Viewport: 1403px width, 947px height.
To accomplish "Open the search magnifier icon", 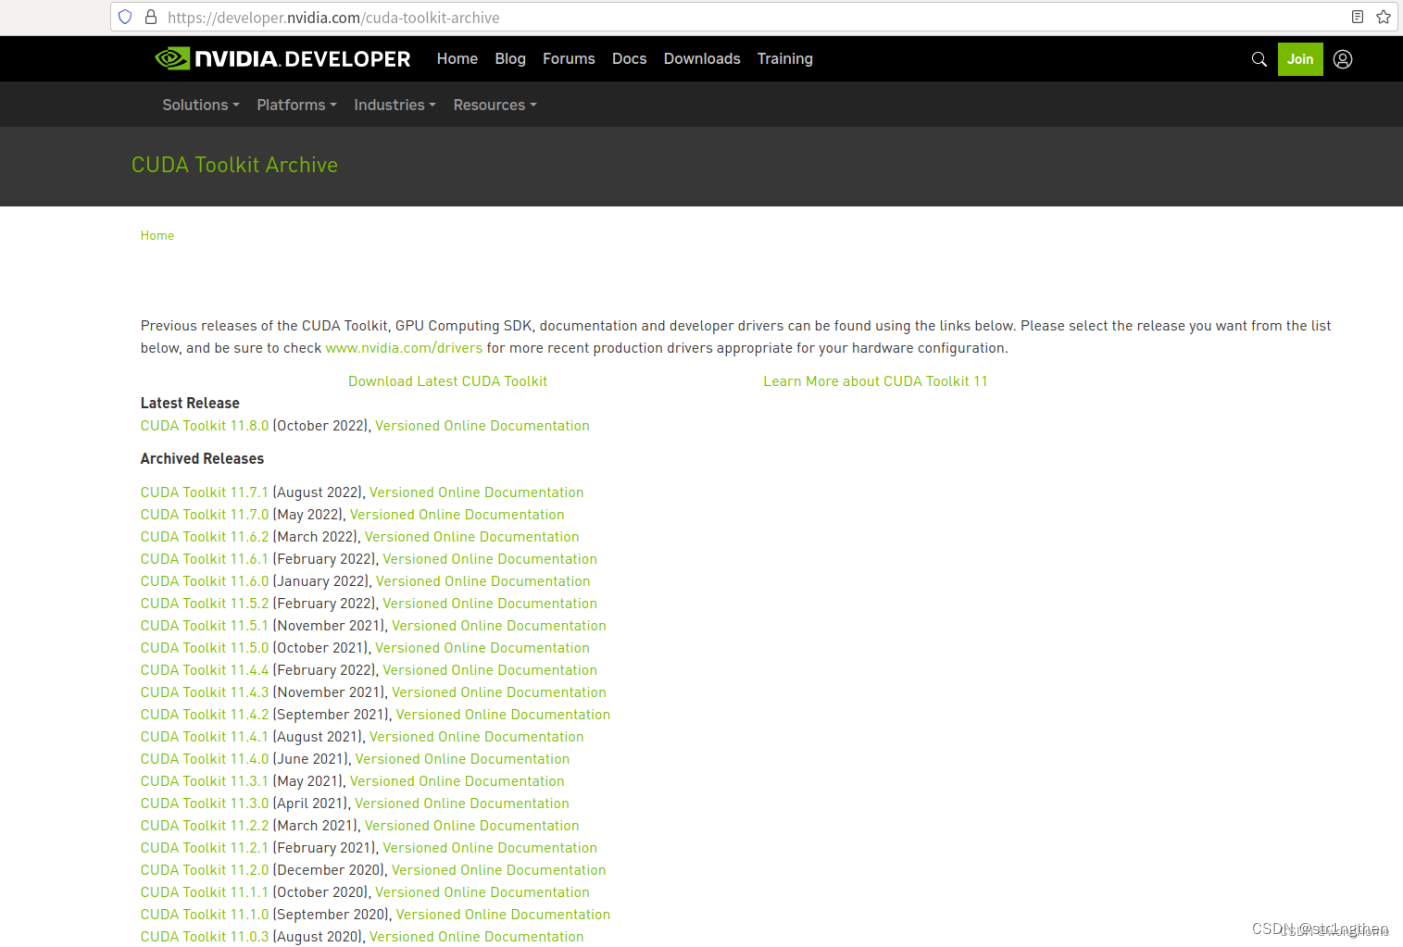I will click(1259, 59).
